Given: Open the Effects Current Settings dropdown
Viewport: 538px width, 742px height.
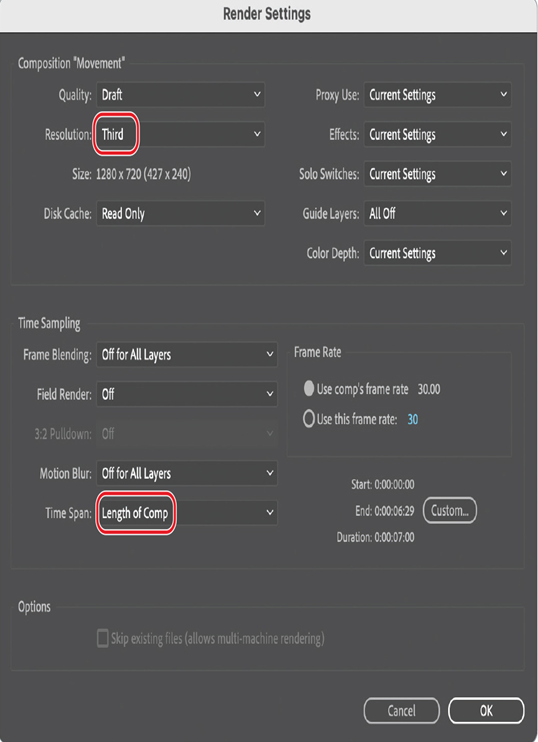Looking at the screenshot, I should [x=437, y=134].
